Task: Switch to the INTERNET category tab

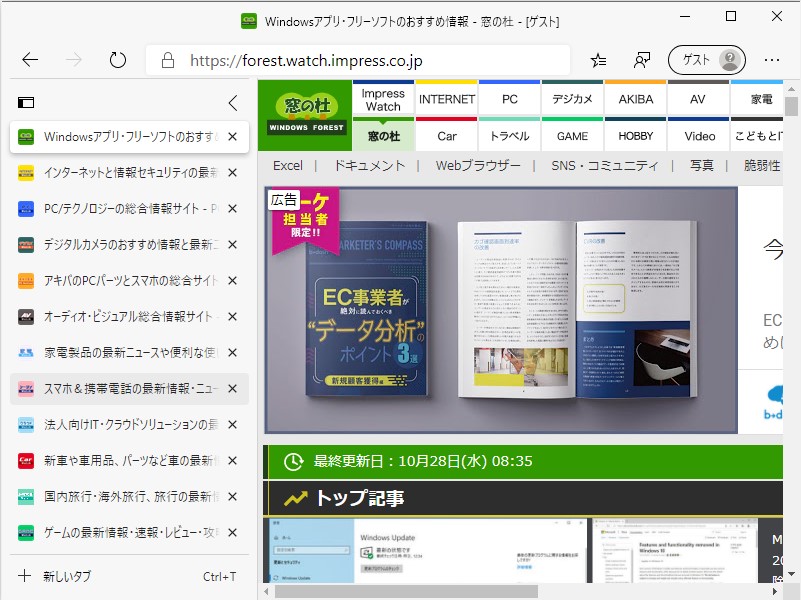Action: [x=446, y=98]
